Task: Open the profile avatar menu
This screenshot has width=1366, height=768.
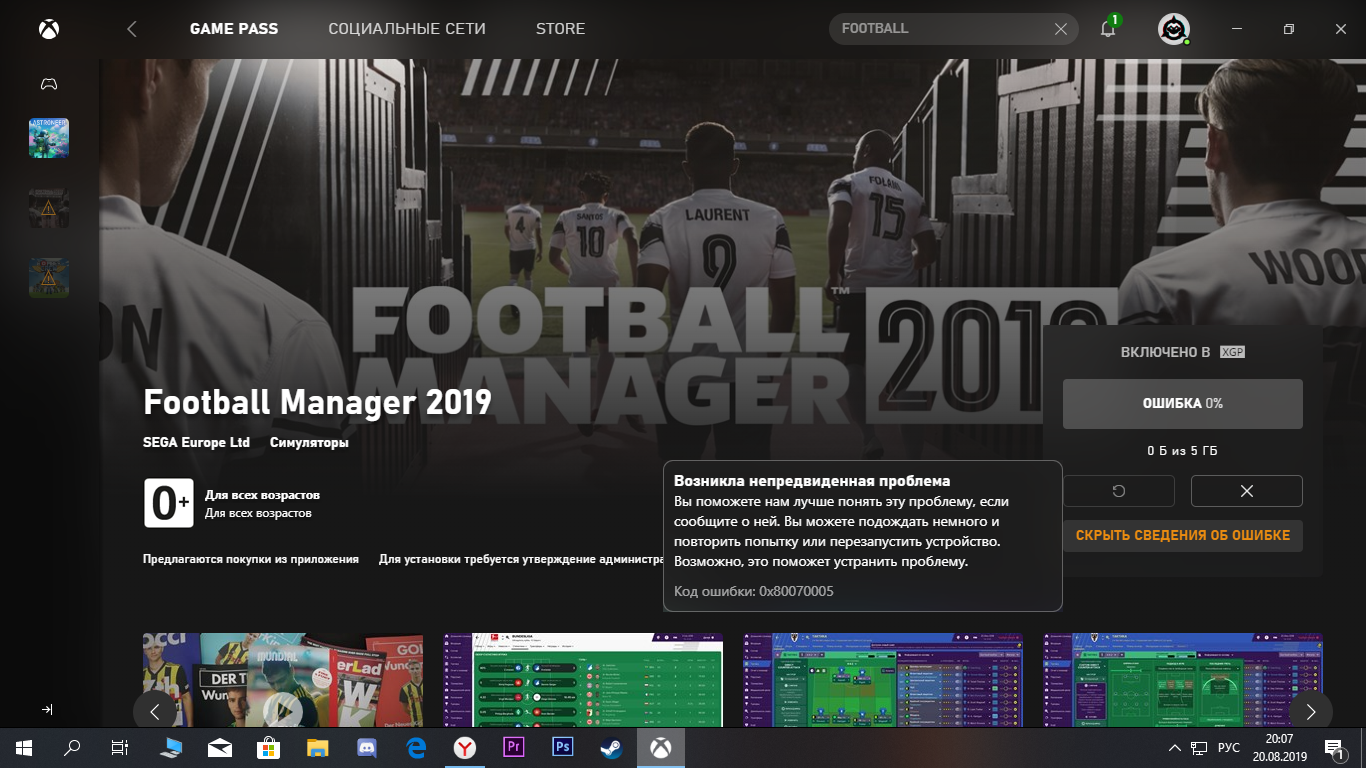Action: pyautogui.click(x=1173, y=29)
